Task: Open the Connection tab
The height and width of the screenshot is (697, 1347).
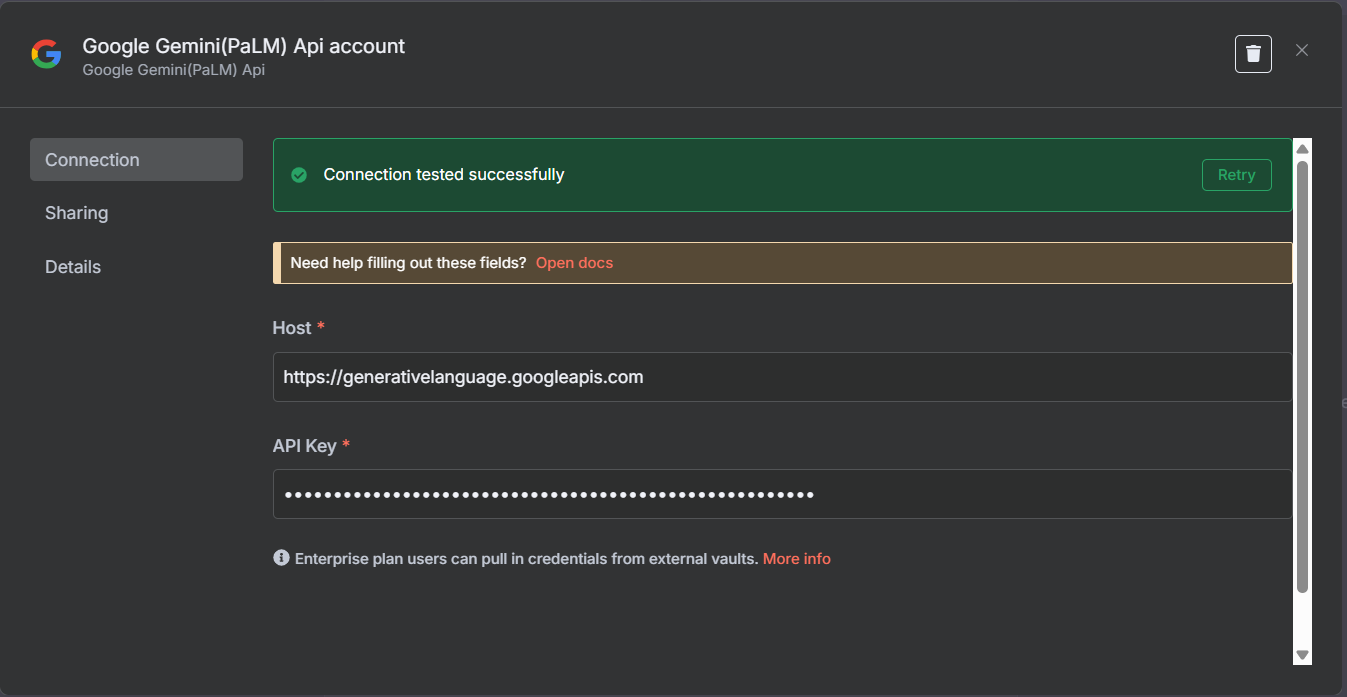Action: [136, 160]
